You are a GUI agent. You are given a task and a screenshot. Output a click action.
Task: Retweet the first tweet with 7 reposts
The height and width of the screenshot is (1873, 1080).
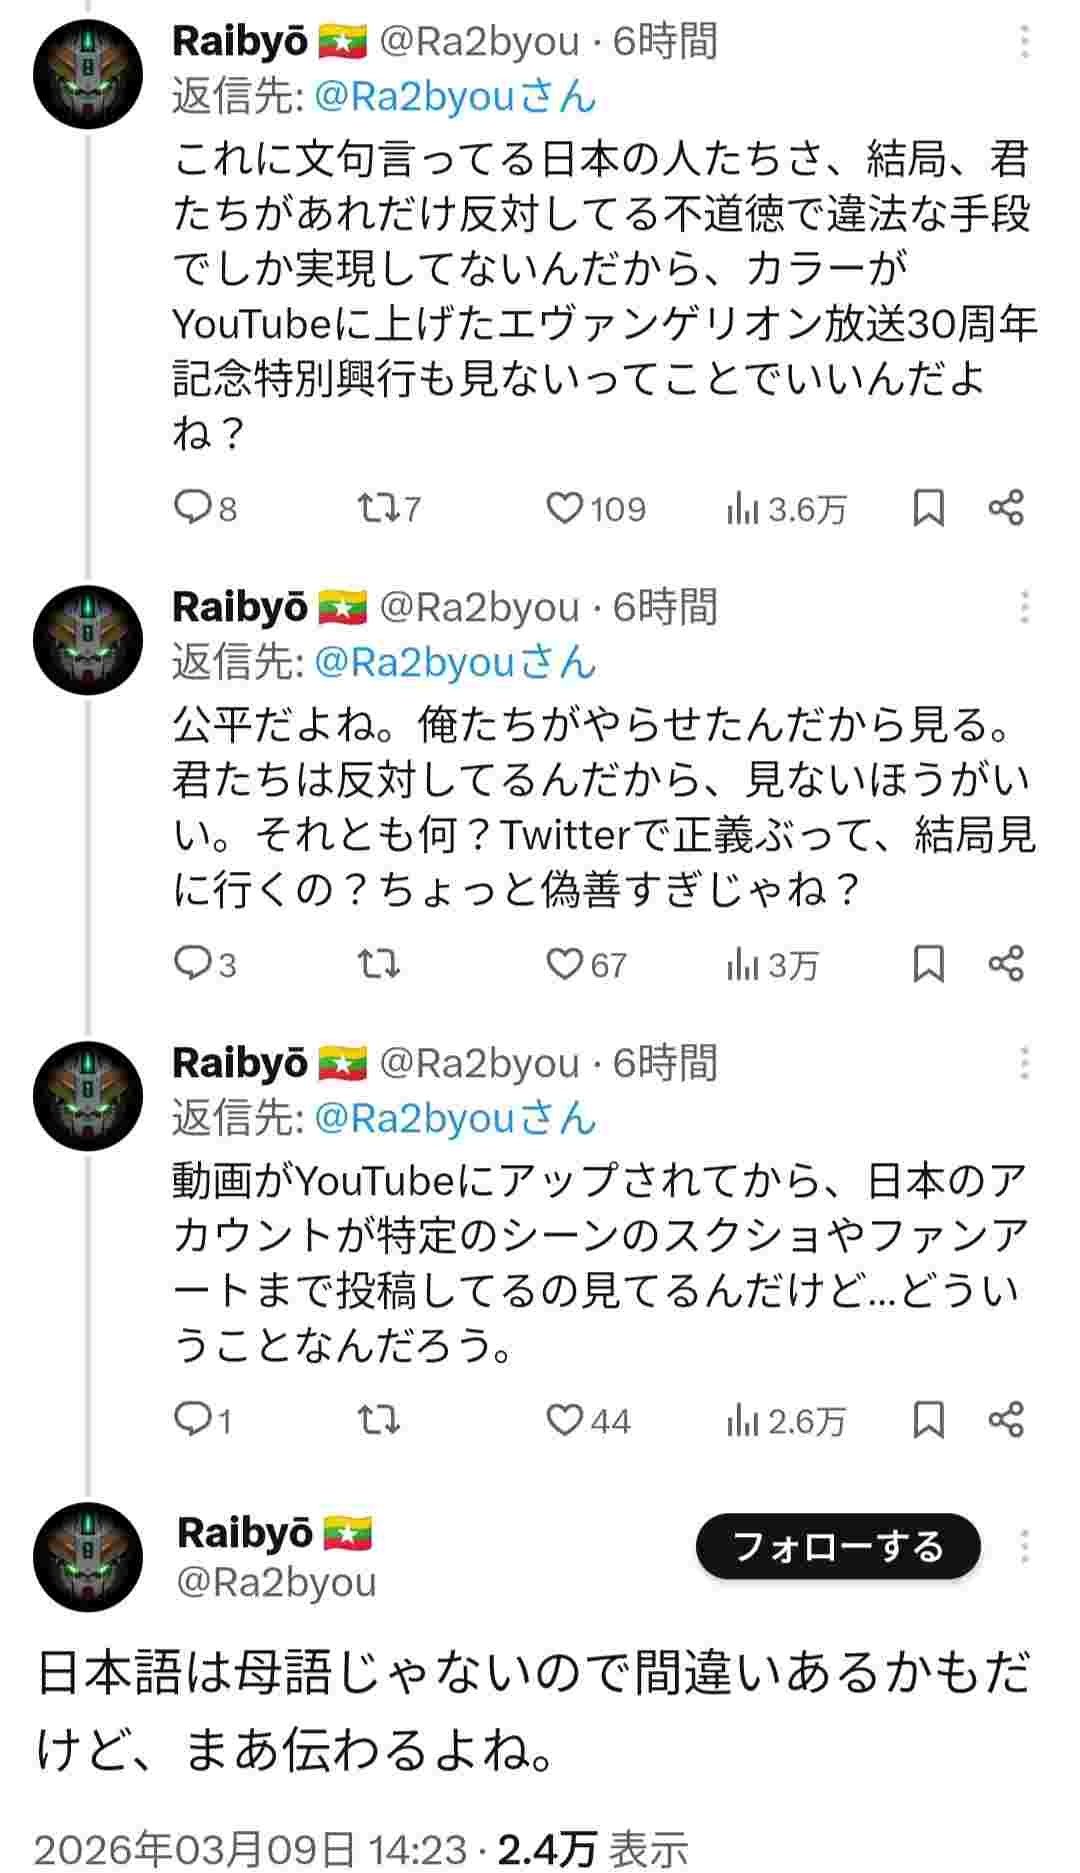[x=378, y=508]
